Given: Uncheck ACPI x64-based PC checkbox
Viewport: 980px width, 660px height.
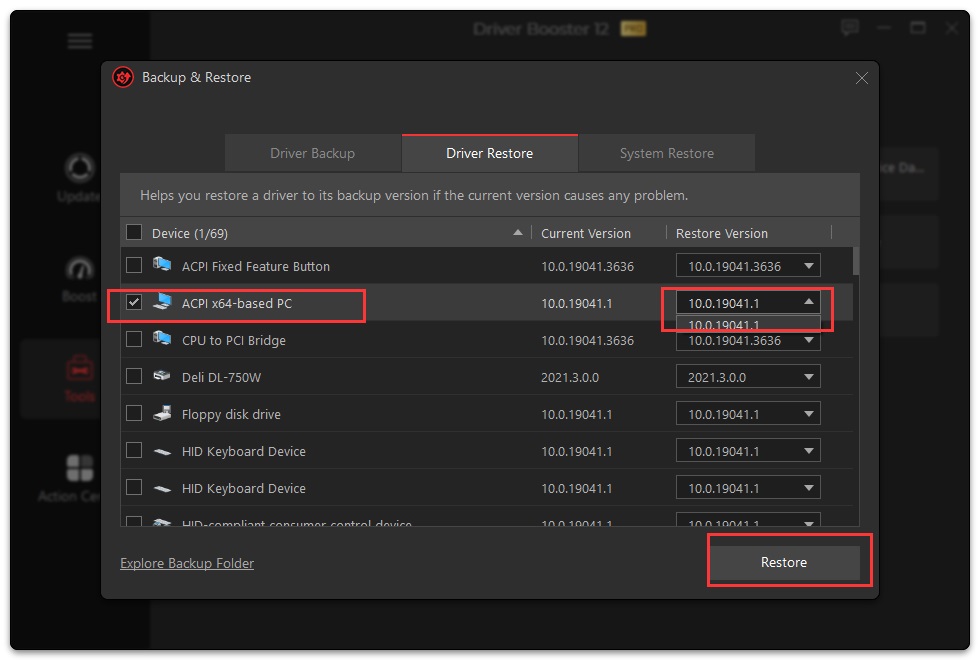Looking at the screenshot, I should point(134,302).
